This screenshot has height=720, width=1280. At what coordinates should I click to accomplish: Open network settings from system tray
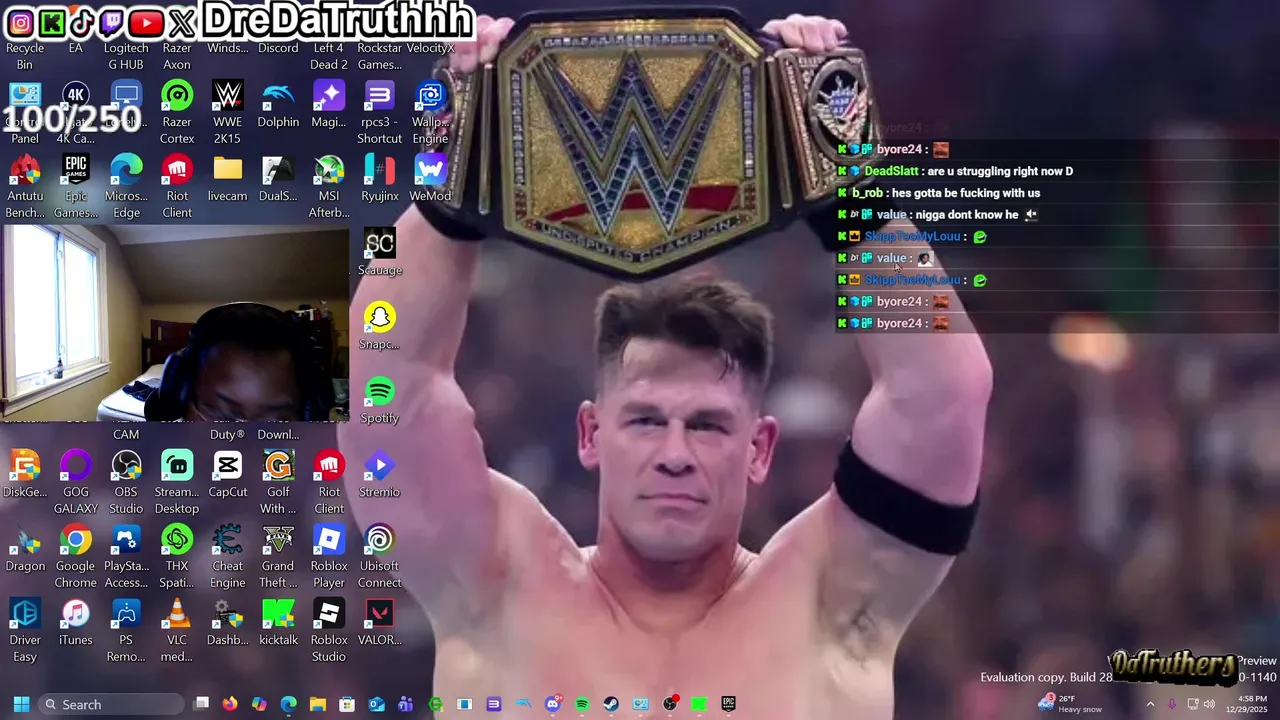1193,704
